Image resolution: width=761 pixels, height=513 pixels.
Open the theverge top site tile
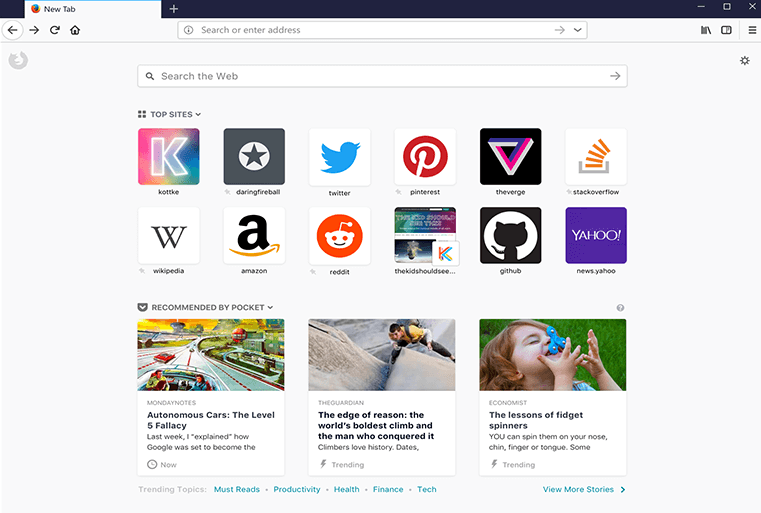(511, 157)
